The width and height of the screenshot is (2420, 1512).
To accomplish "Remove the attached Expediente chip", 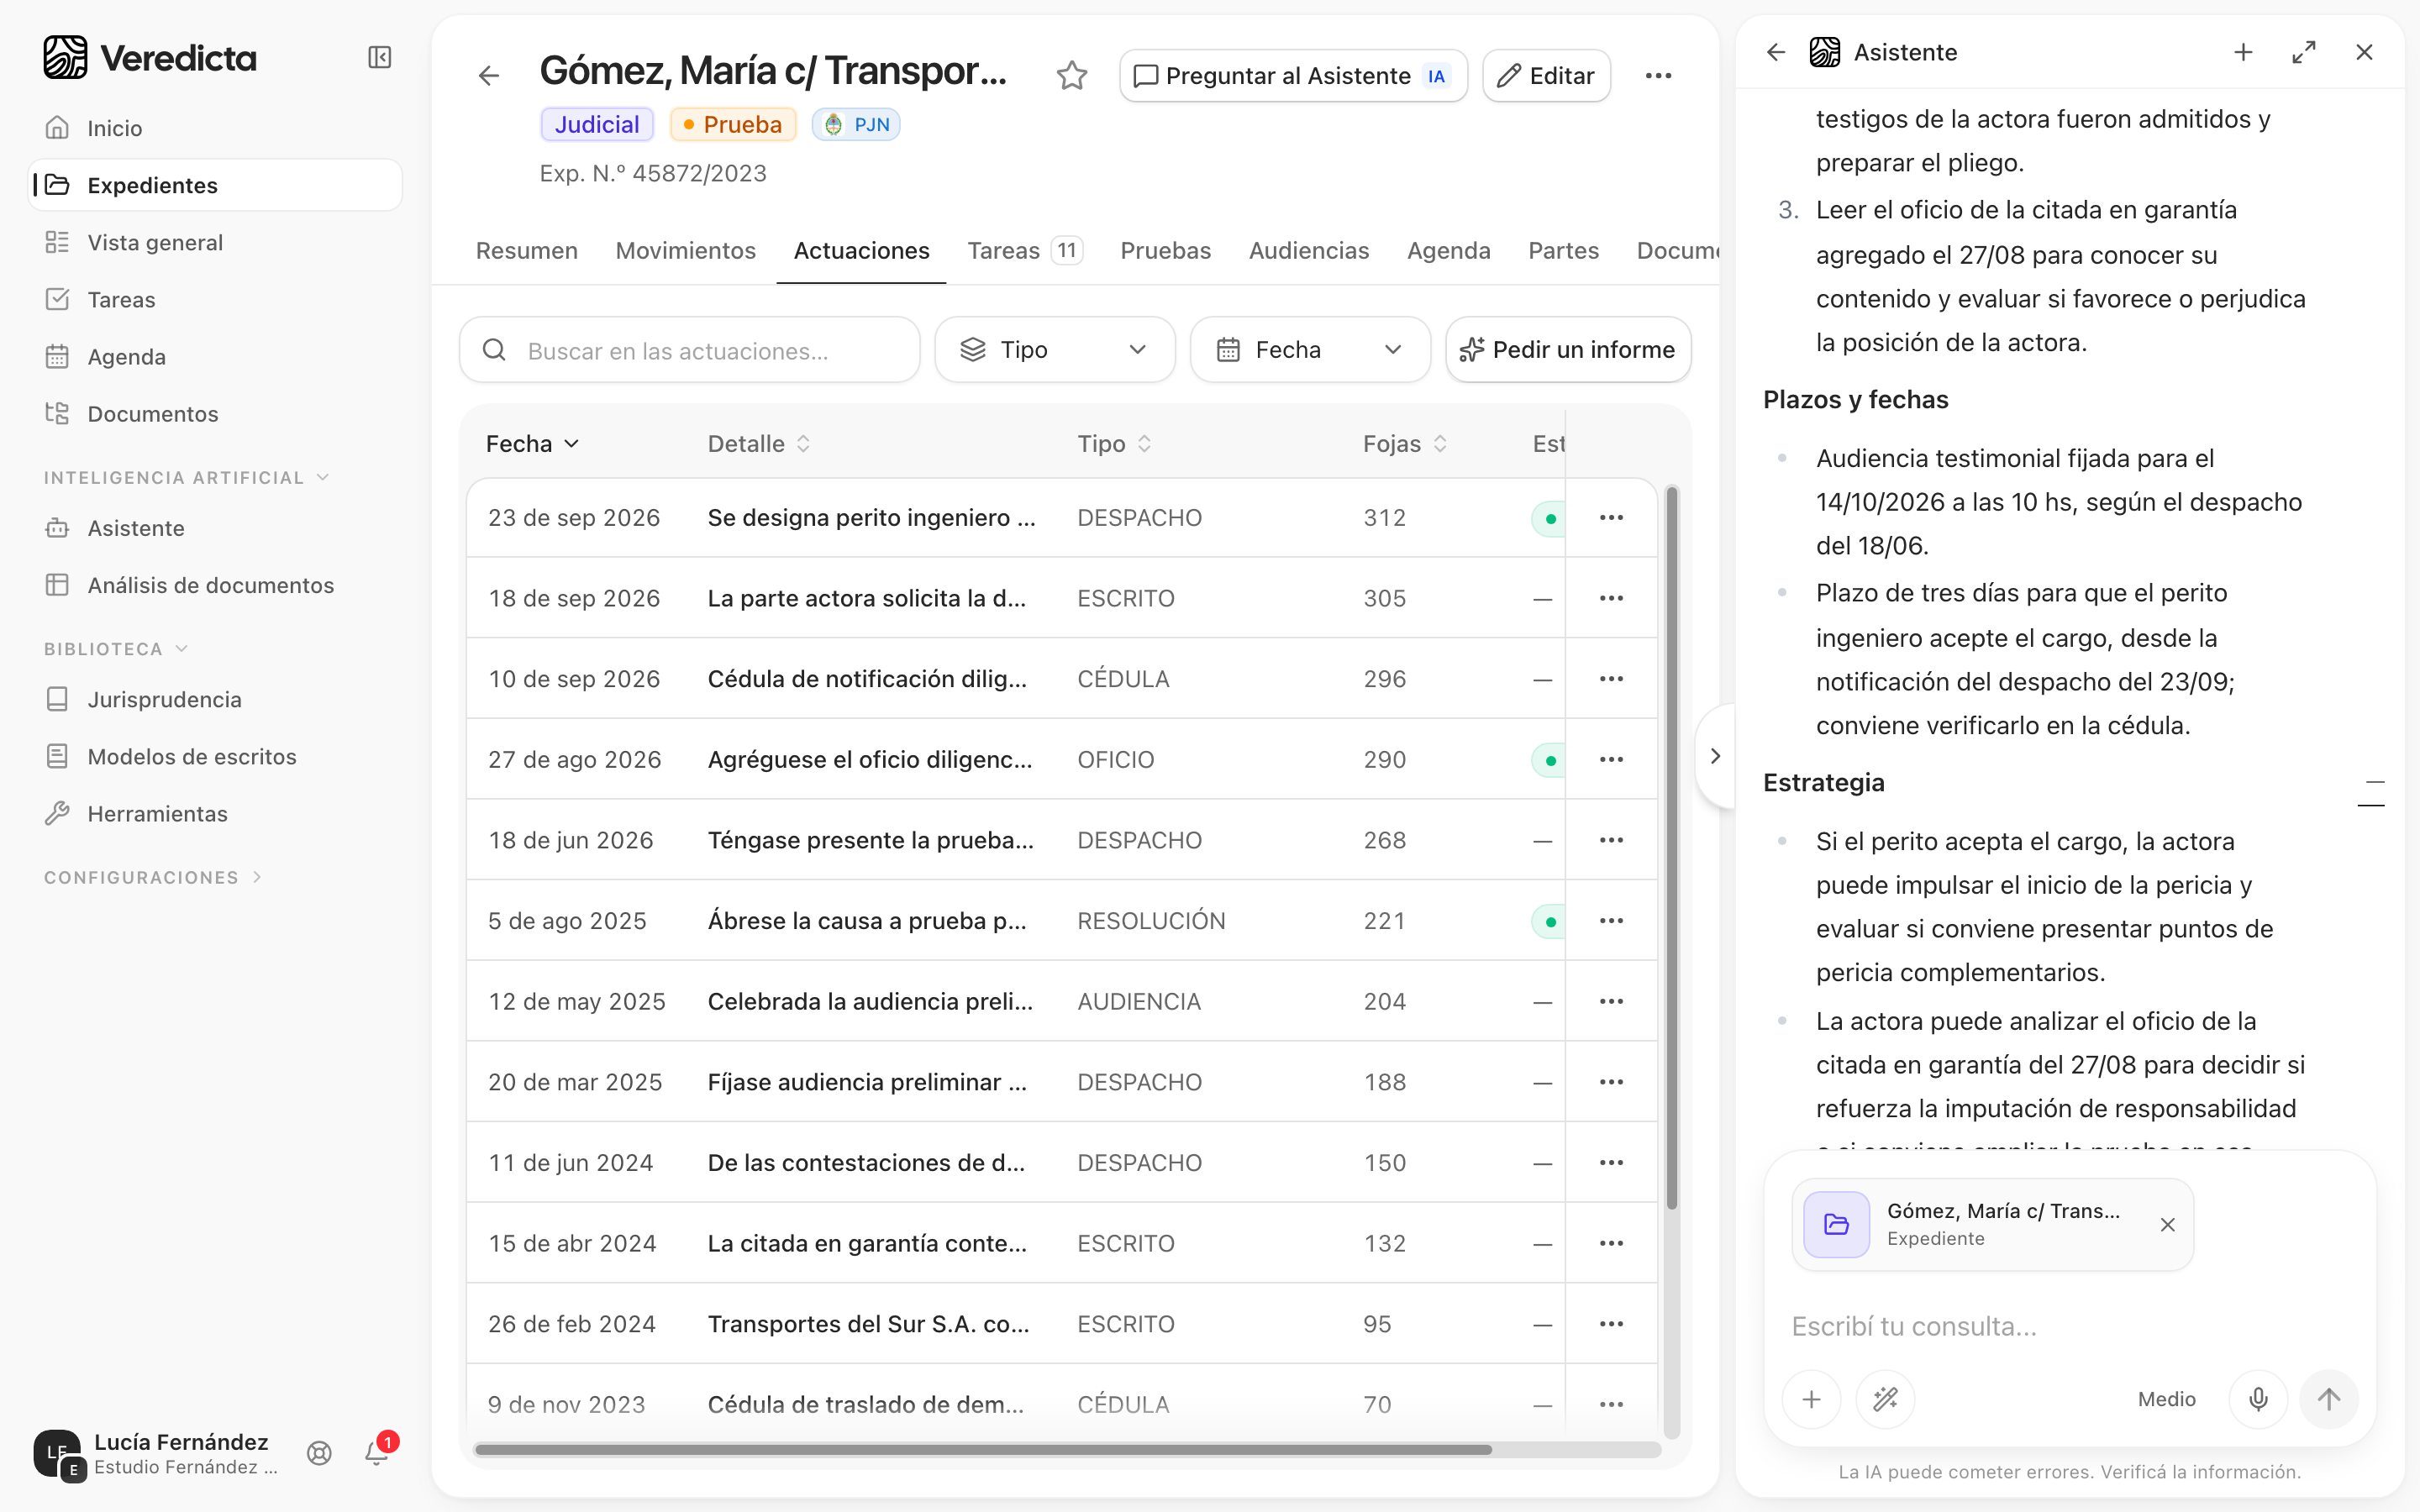I will [2167, 1225].
